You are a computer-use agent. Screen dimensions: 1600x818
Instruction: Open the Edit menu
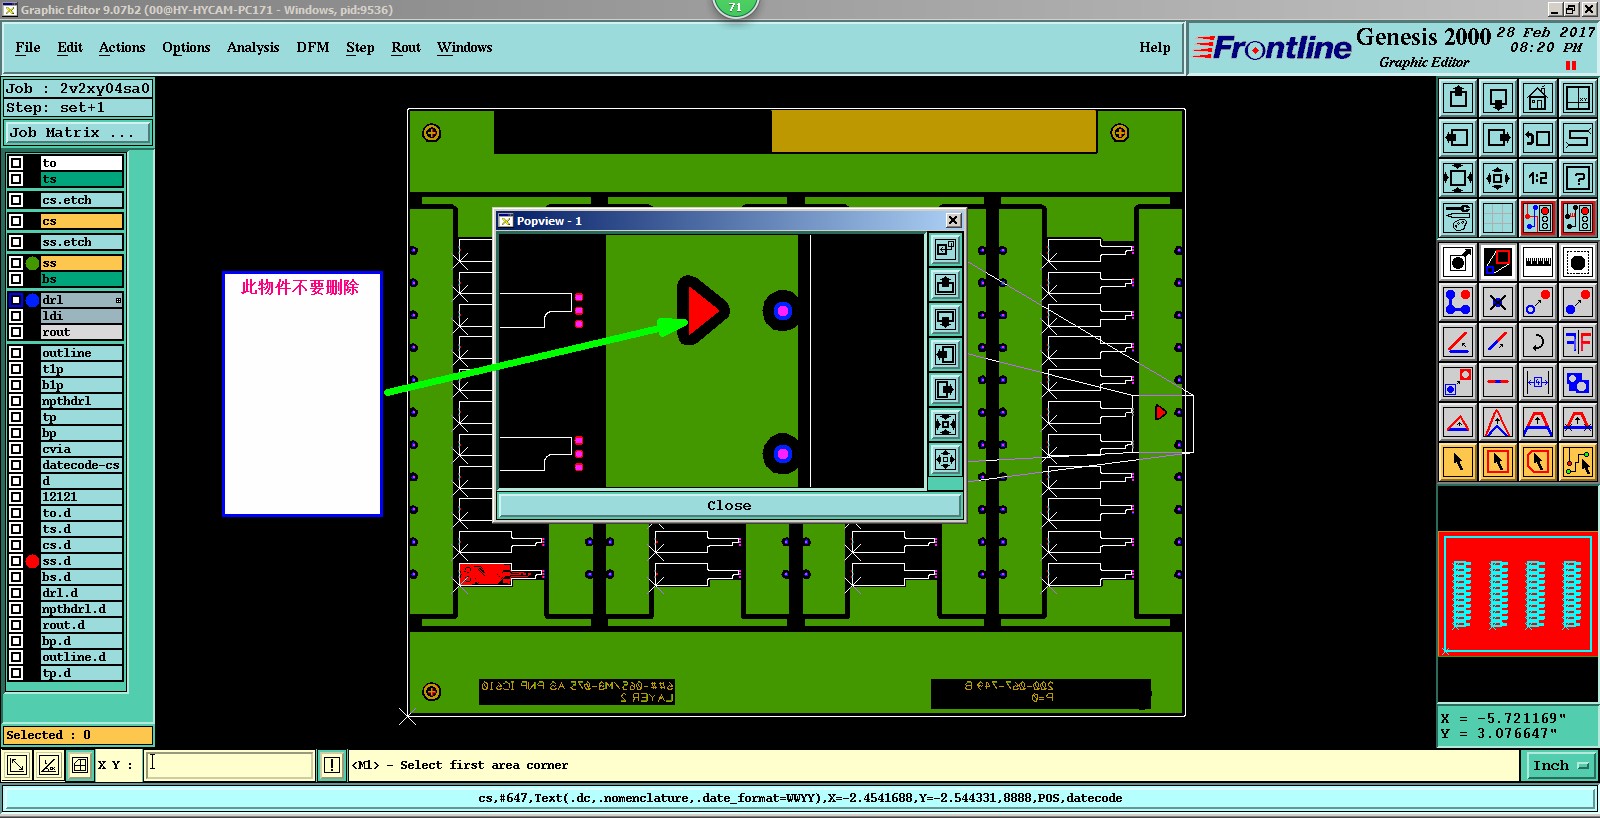70,47
